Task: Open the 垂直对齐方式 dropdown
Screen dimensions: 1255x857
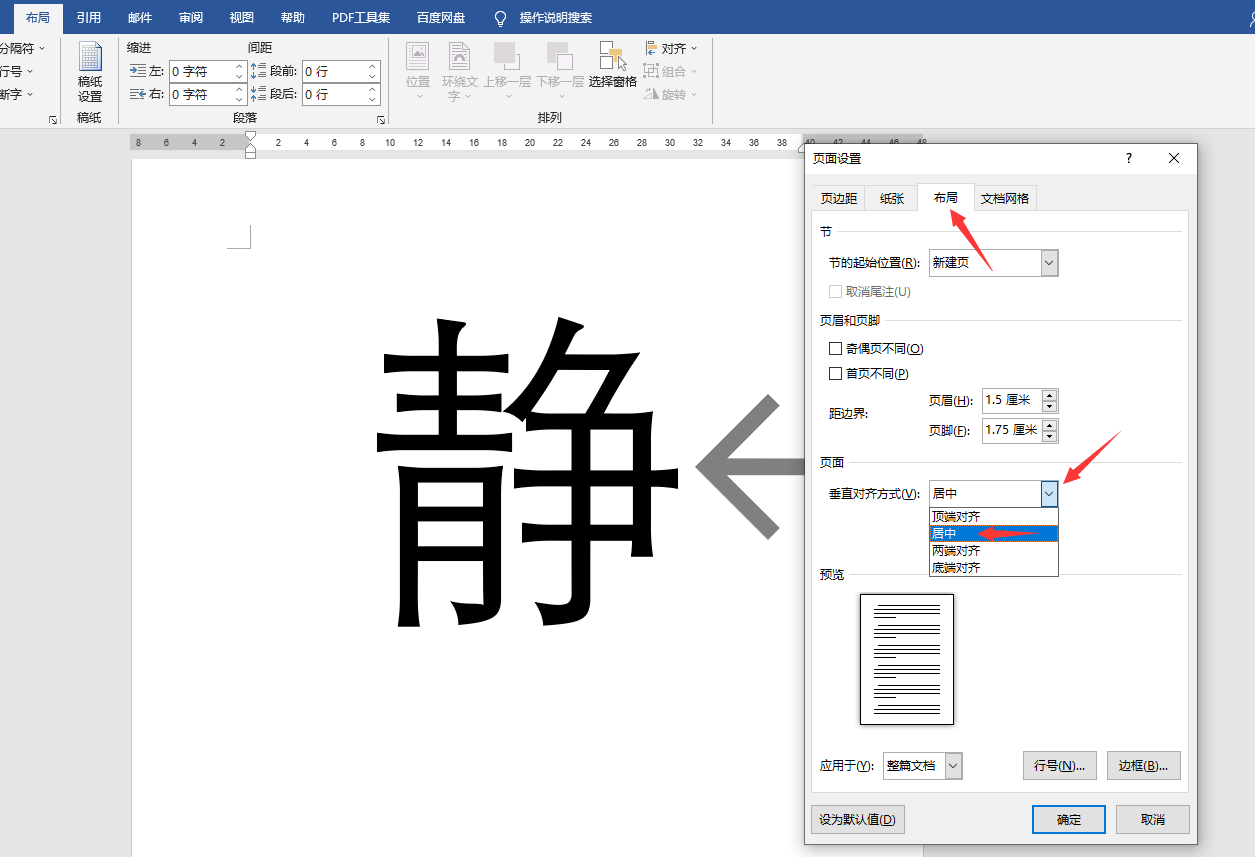Action: pos(1048,493)
